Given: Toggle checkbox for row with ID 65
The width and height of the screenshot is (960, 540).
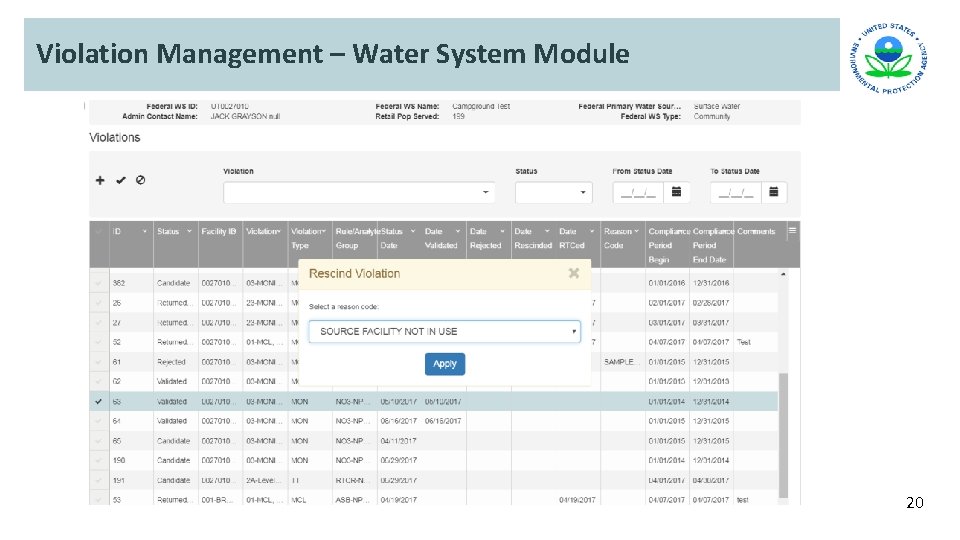Looking at the screenshot, I should click(x=99, y=441).
